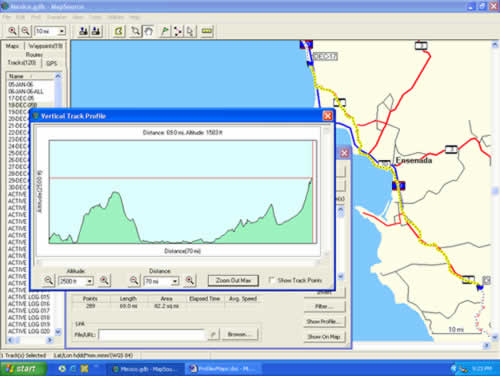Click the map zoom out magnifier
The height and width of the screenshot is (376, 500).
26,31
